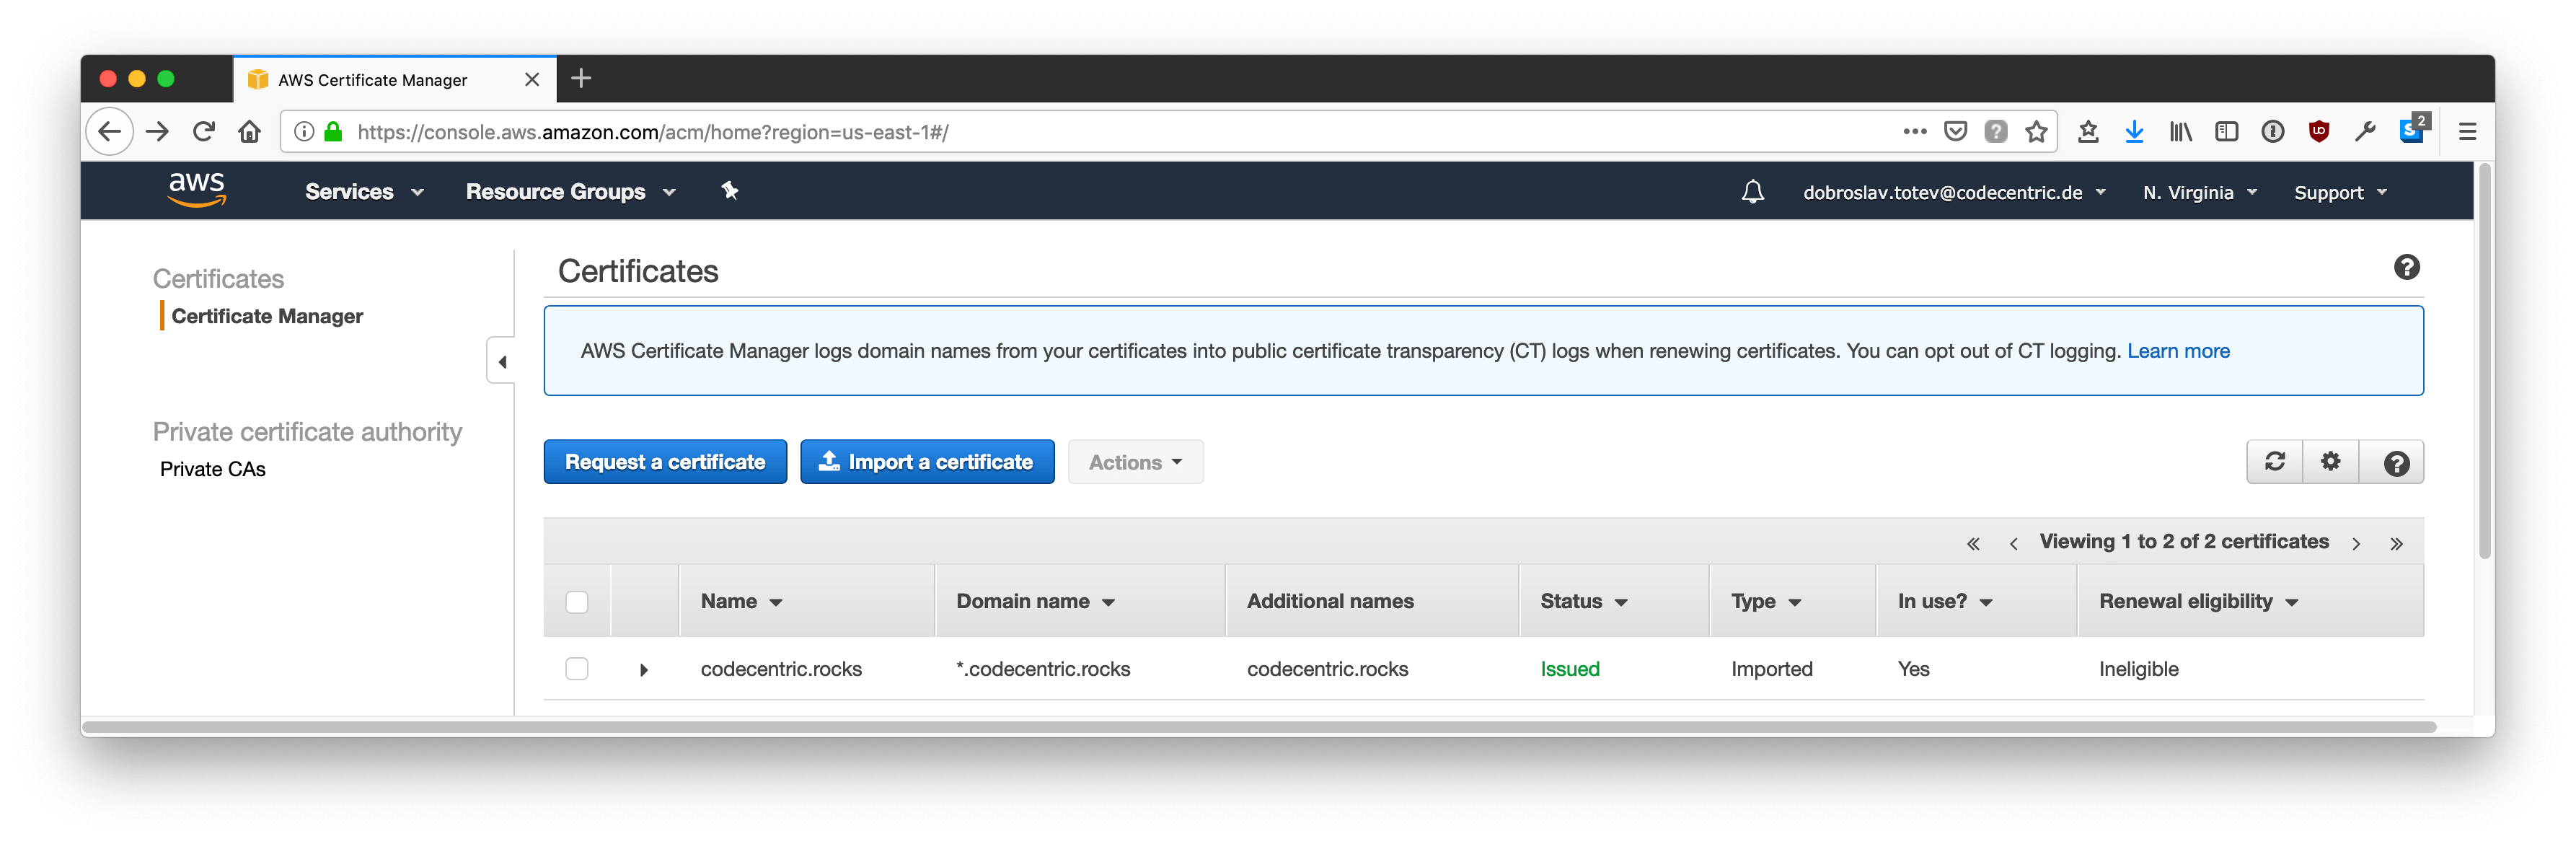Open the browser library icon
The width and height of the screenshot is (2576, 844).
[2180, 131]
